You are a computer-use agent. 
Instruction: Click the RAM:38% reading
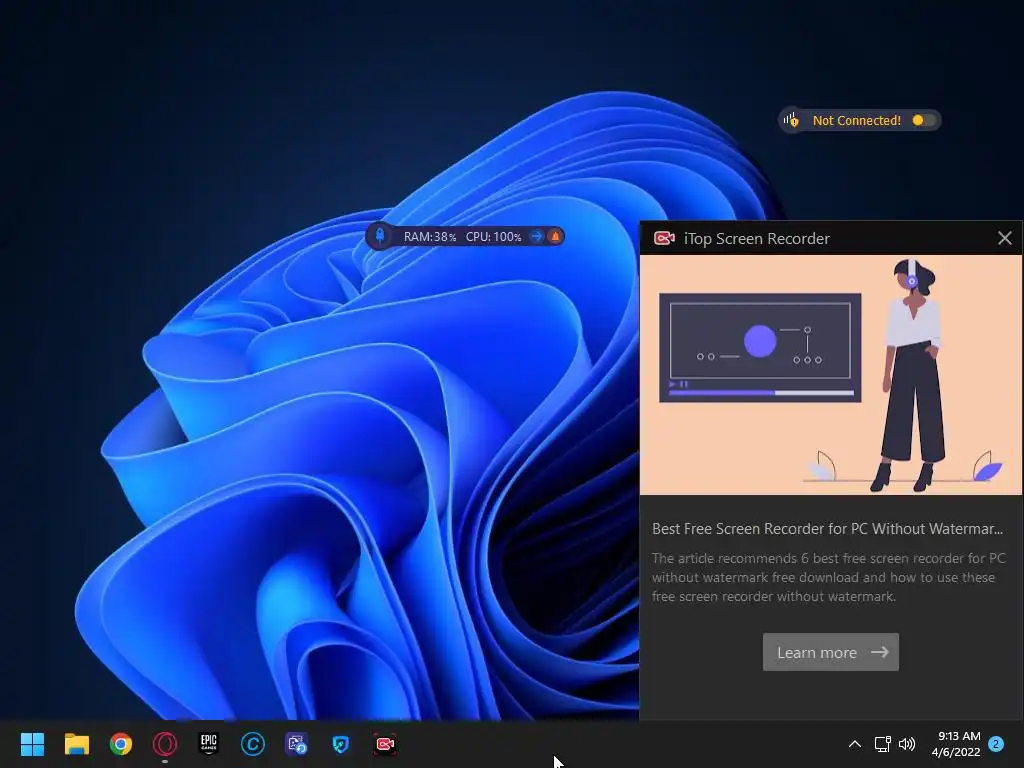tap(430, 236)
